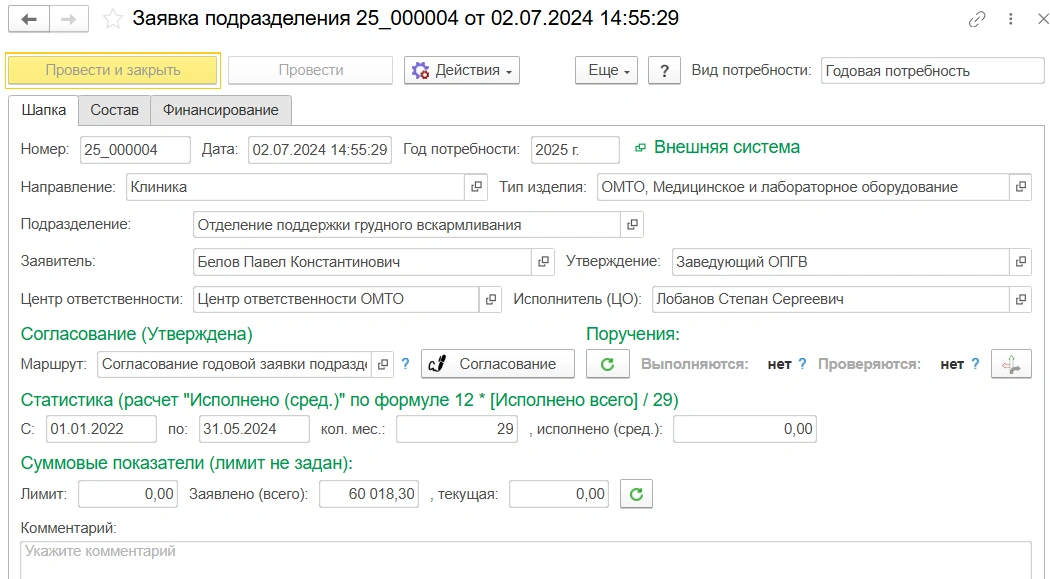Open the three-dot window menu
The height and width of the screenshot is (579, 1050).
pyautogui.click(x=1010, y=19)
